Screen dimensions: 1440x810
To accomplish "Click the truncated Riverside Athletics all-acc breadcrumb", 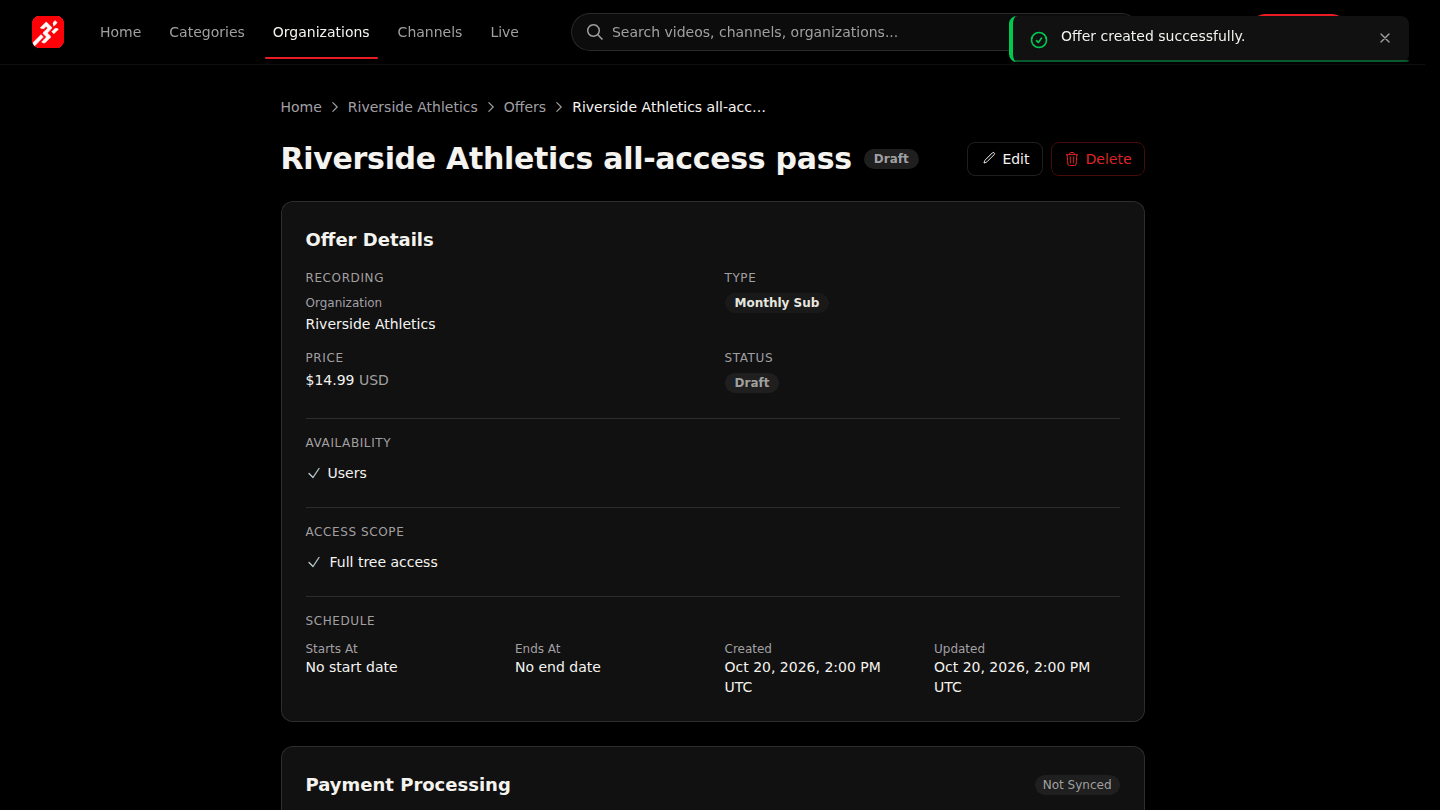I will [x=669, y=107].
